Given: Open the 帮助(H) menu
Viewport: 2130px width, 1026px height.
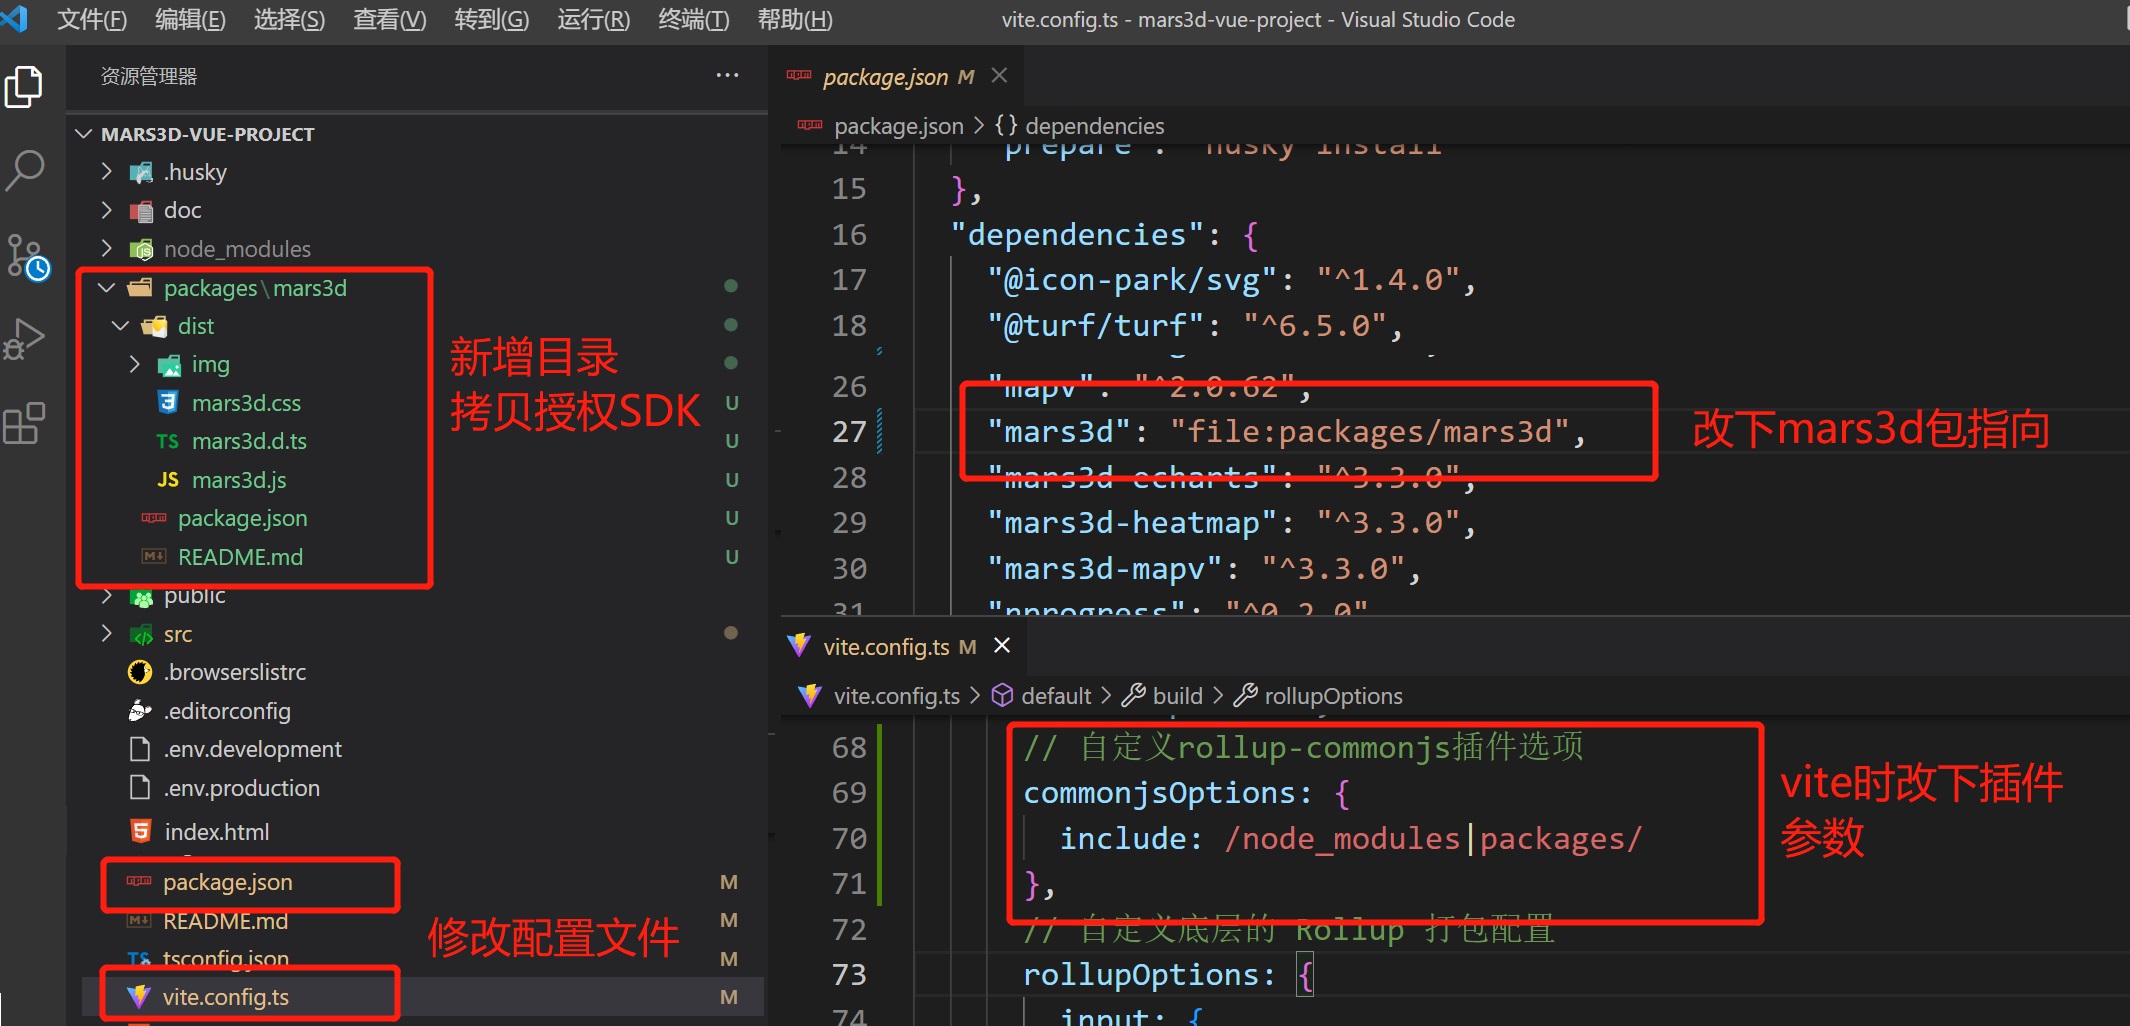Looking at the screenshot, I should 795,20.
